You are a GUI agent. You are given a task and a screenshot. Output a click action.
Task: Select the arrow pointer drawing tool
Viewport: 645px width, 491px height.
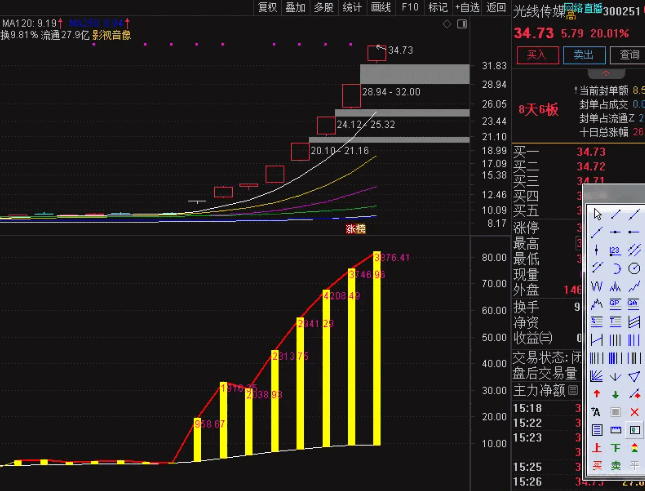coord(597,214)
